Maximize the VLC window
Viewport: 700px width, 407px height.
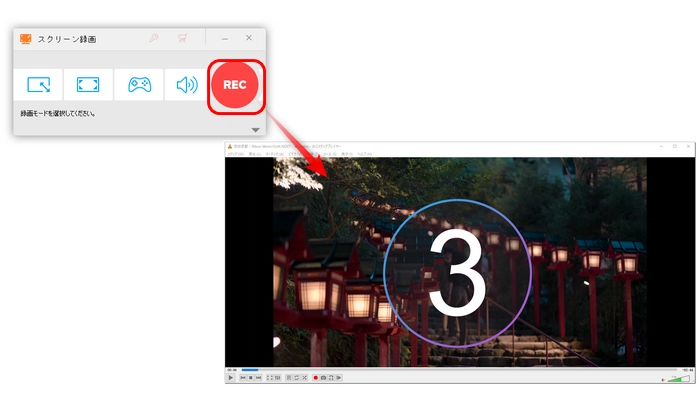tap(675, 146)
